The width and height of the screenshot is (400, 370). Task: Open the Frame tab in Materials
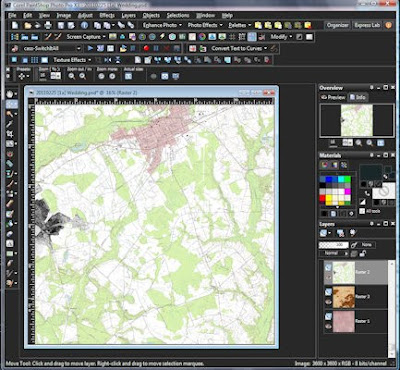324,165
